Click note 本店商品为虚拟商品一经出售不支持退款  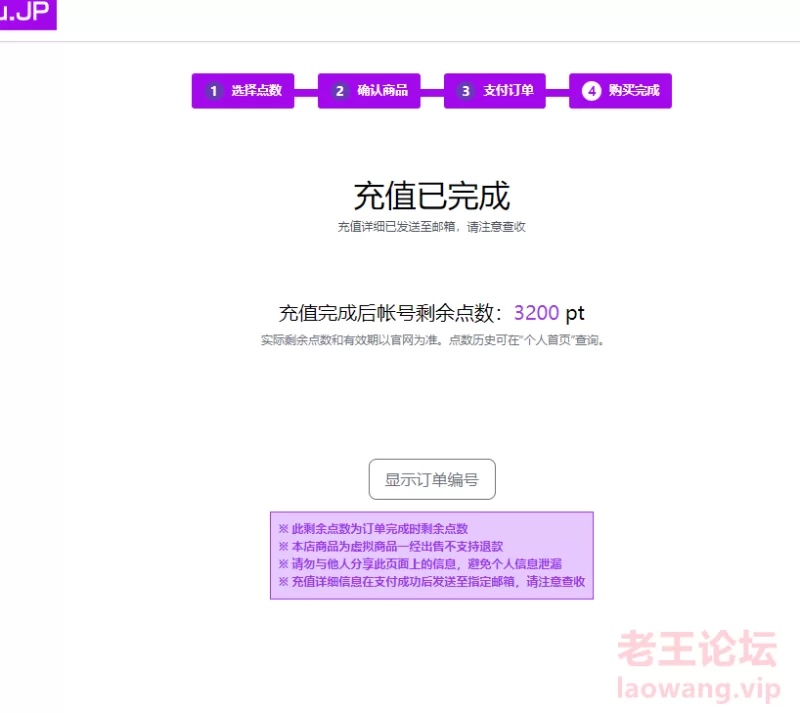[391, 547]
